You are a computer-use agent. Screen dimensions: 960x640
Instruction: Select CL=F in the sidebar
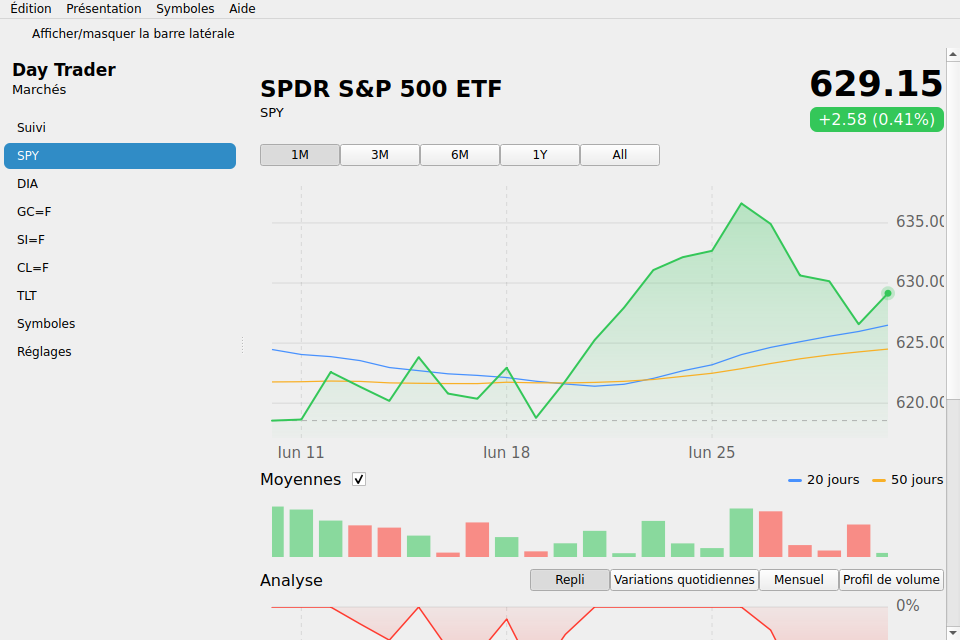(120, 268)
